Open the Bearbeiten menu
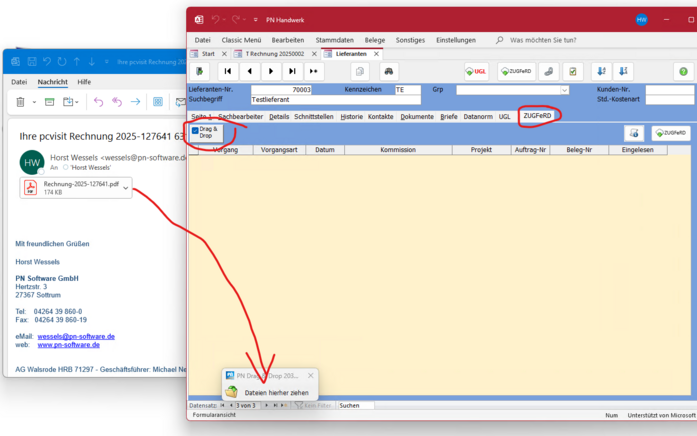Image resolution: width=697 pixels, height=436 pixels. (x=288, y=40)
